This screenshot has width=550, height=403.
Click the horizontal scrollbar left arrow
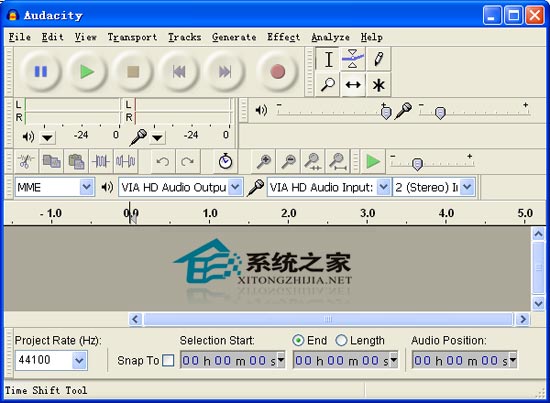135,319
